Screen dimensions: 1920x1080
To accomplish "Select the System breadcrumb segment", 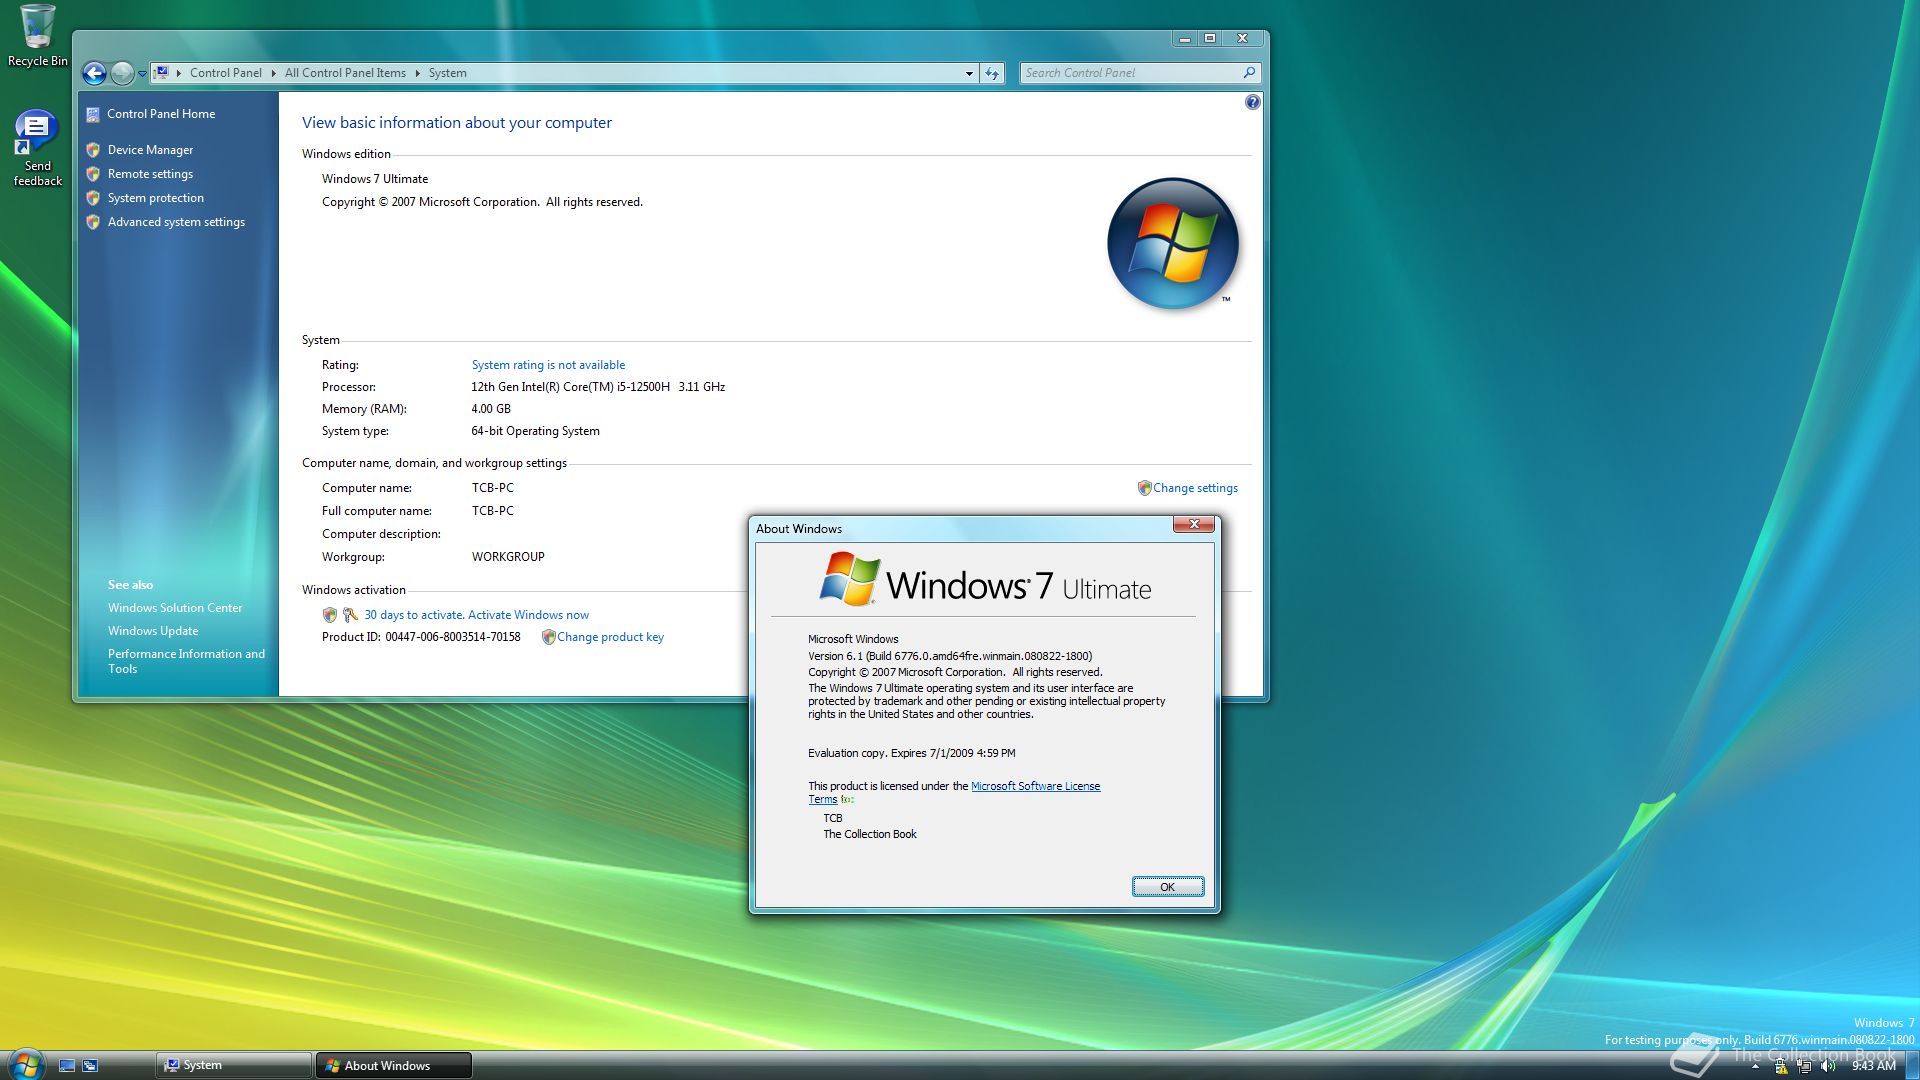I will (447, 73).
